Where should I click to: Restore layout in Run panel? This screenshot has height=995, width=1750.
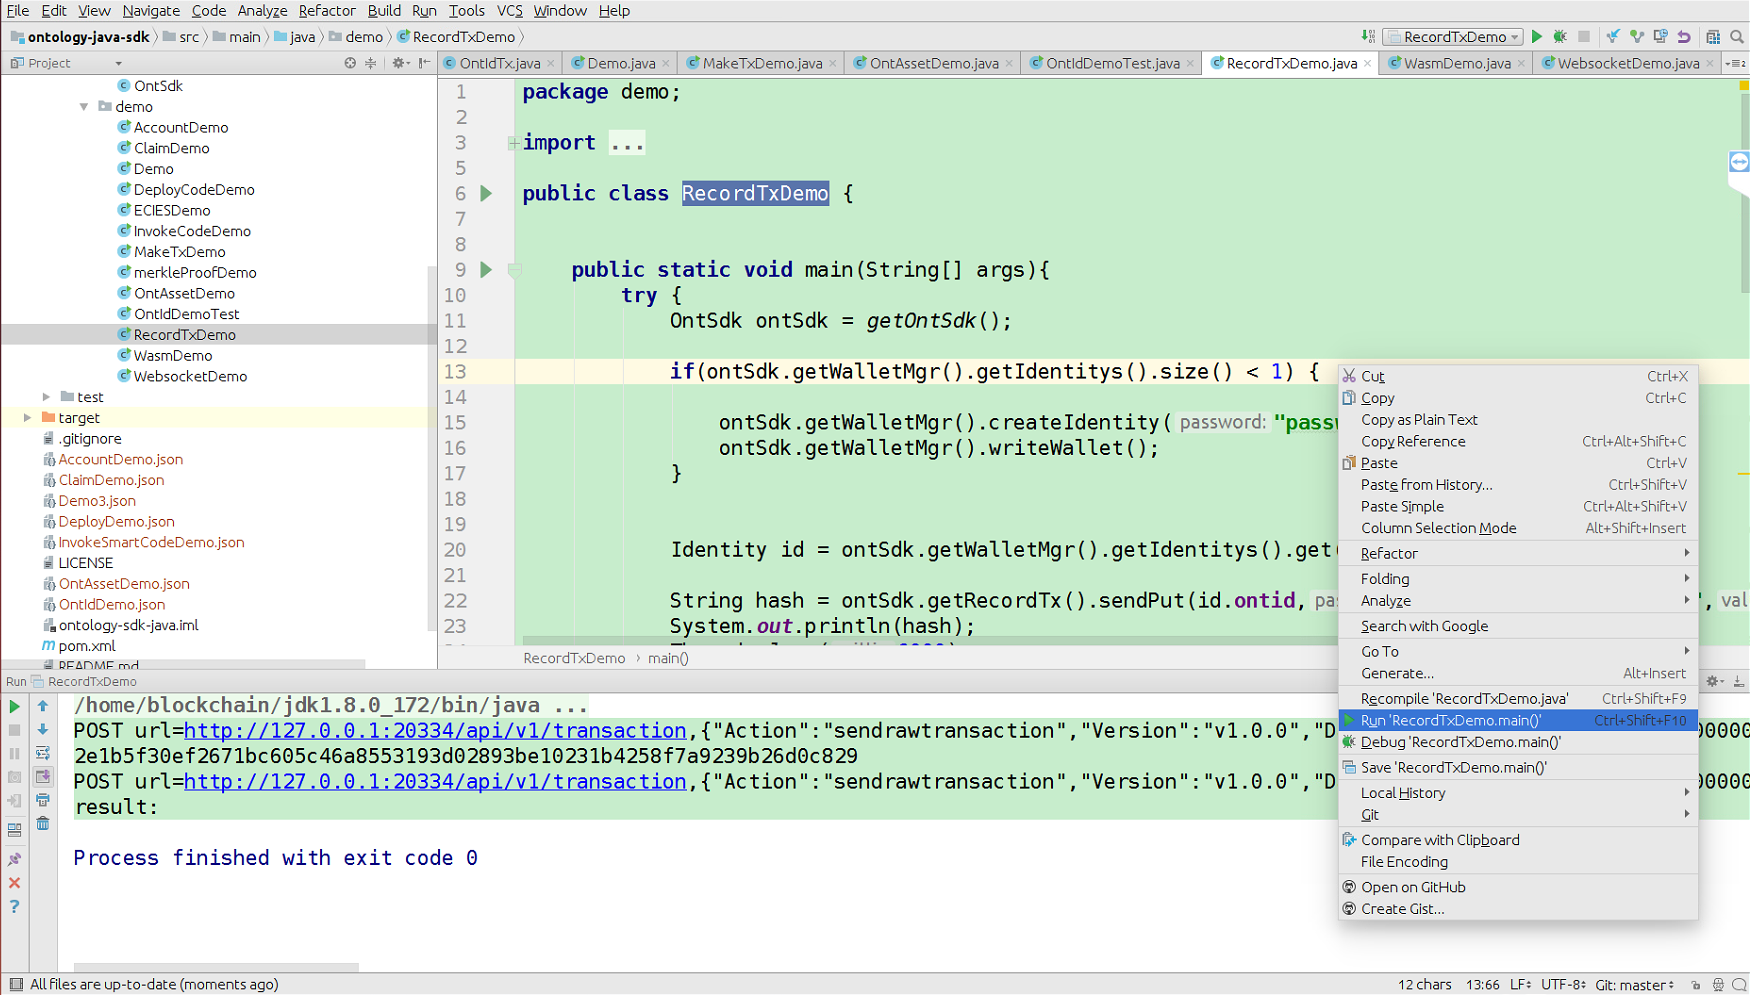[x=14, y=829]
